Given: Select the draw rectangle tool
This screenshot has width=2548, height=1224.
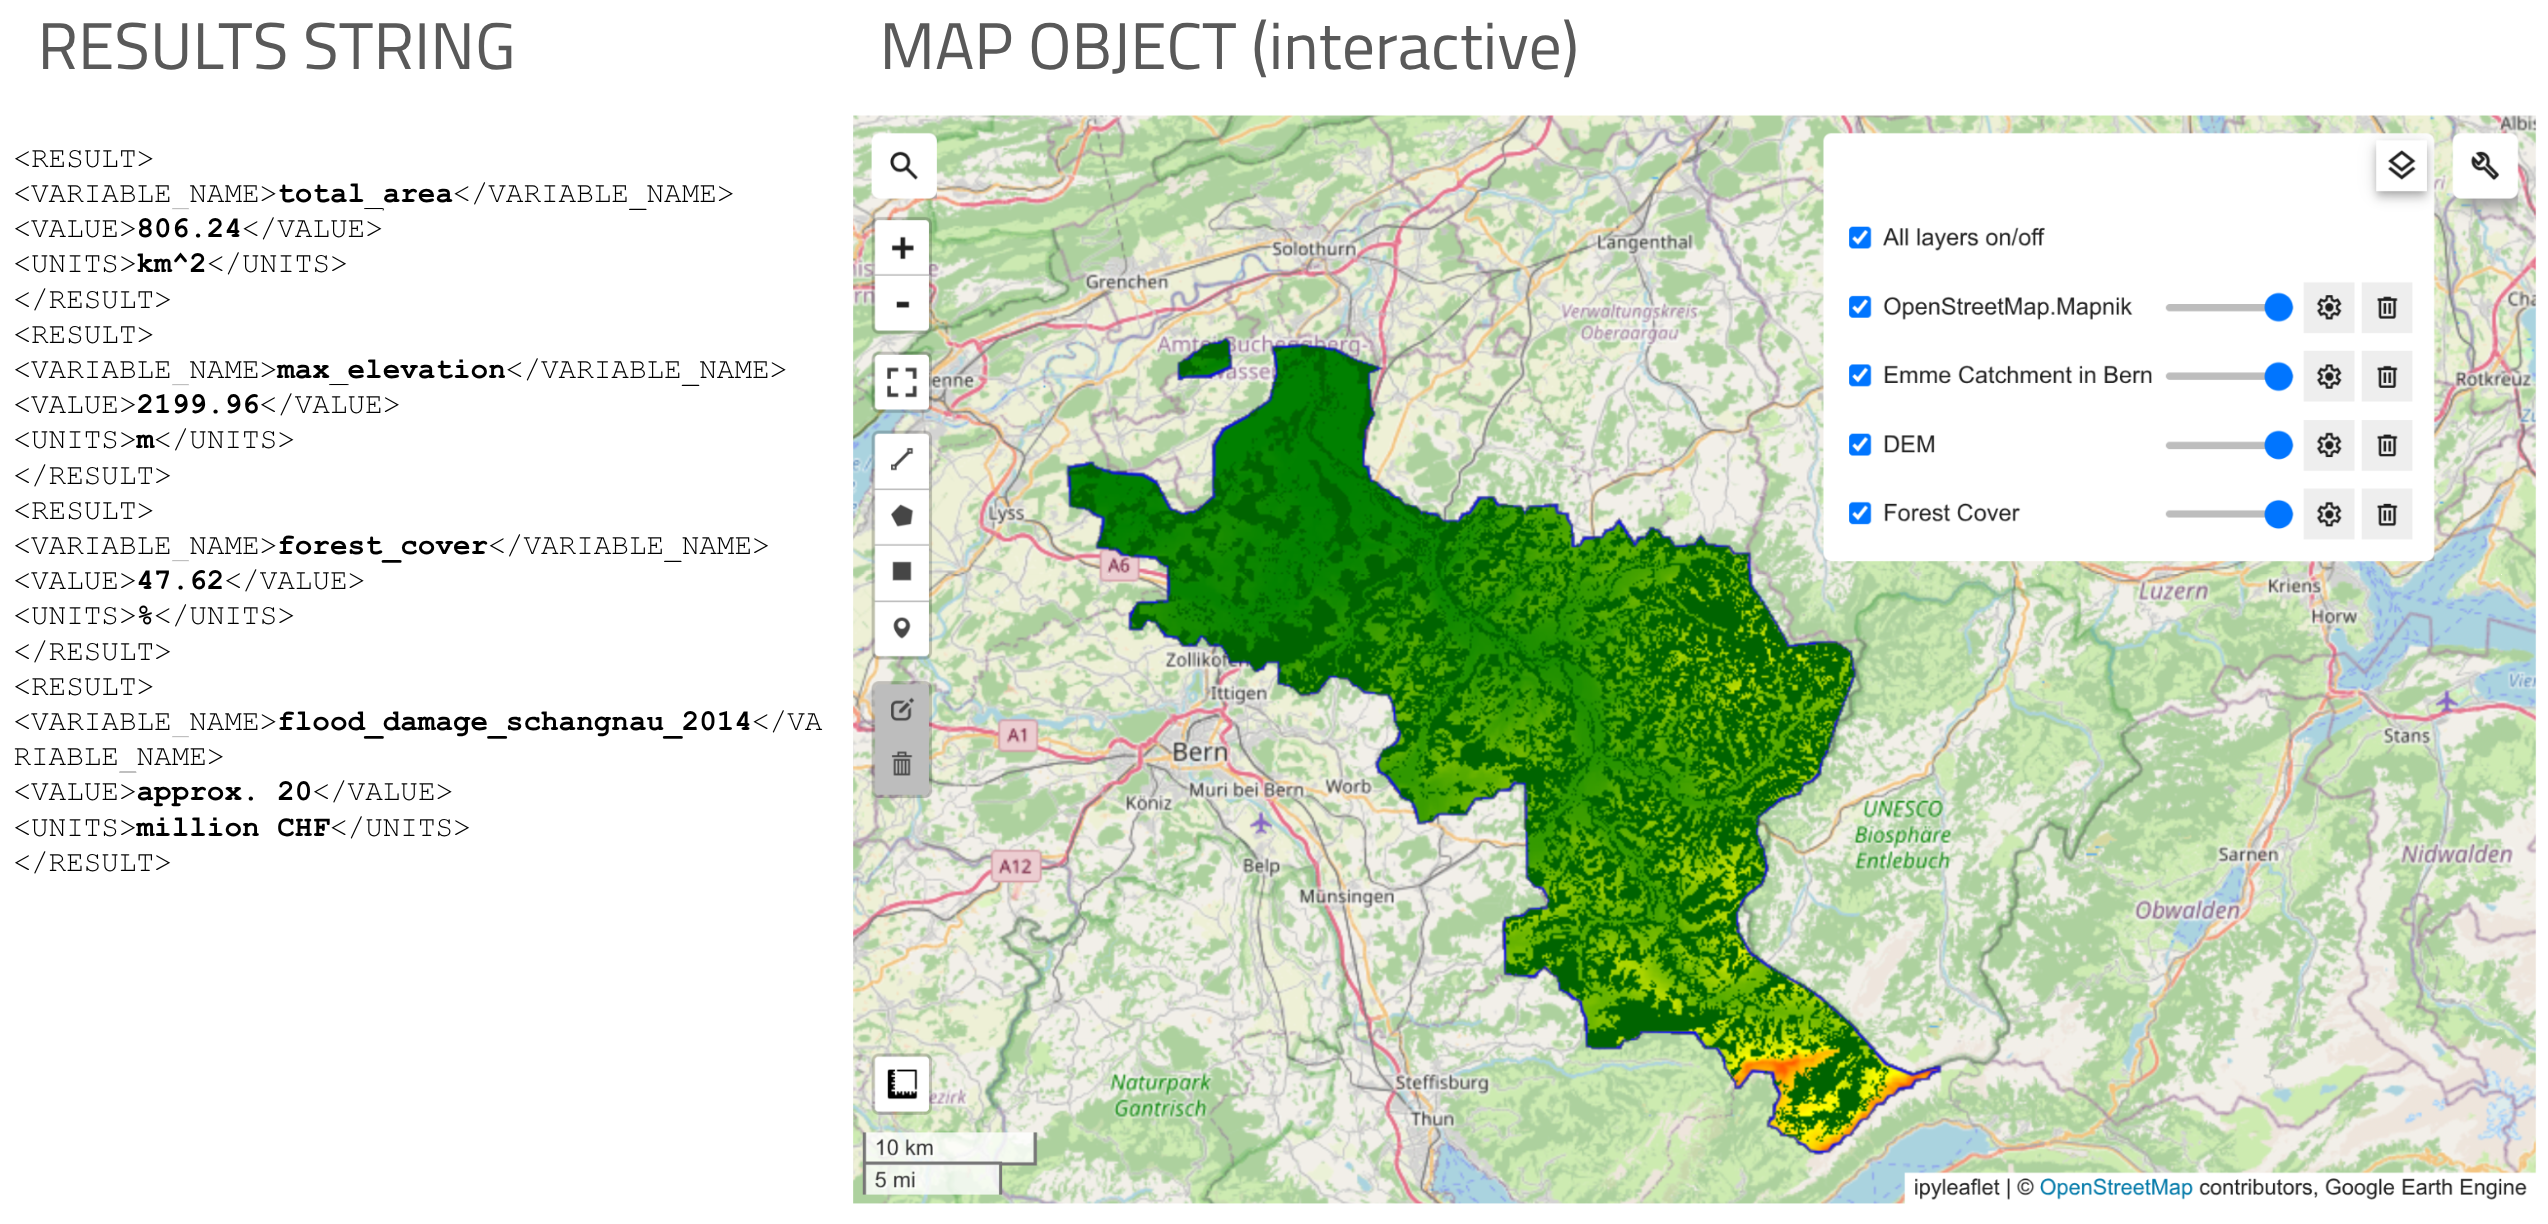Looking at the screenshot, I should pyautogui.click(x=902, y=572).
